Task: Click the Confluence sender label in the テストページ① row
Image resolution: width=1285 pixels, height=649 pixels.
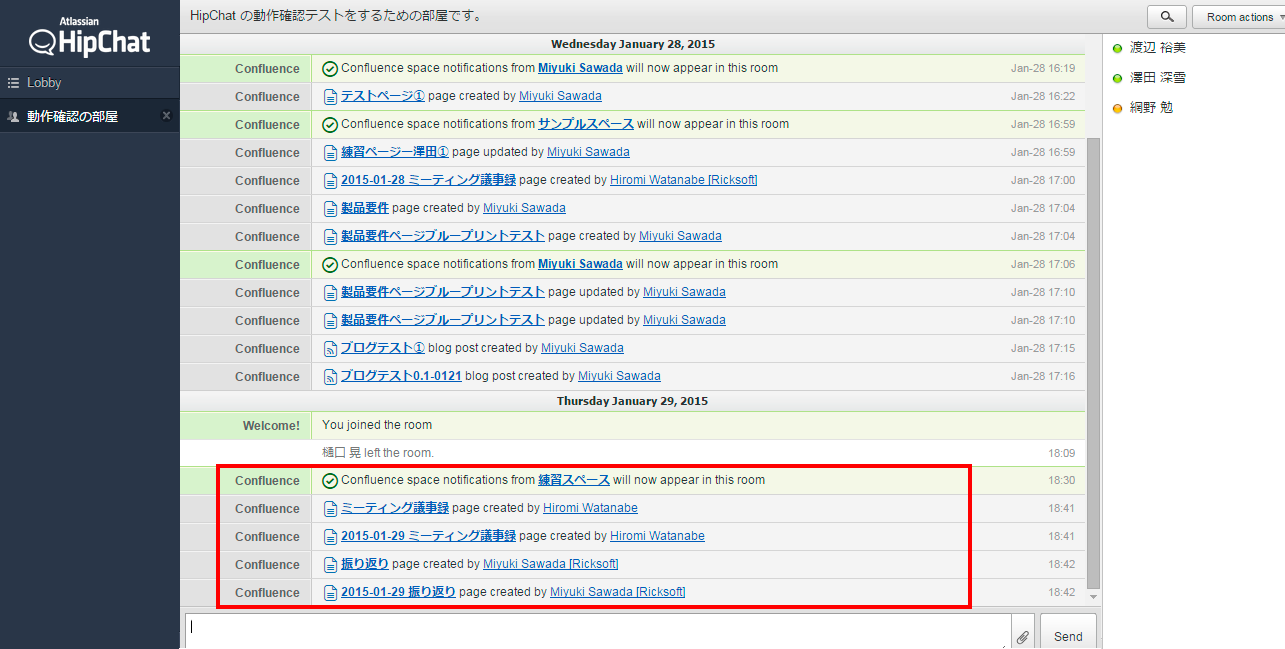Action: point(267,97)
